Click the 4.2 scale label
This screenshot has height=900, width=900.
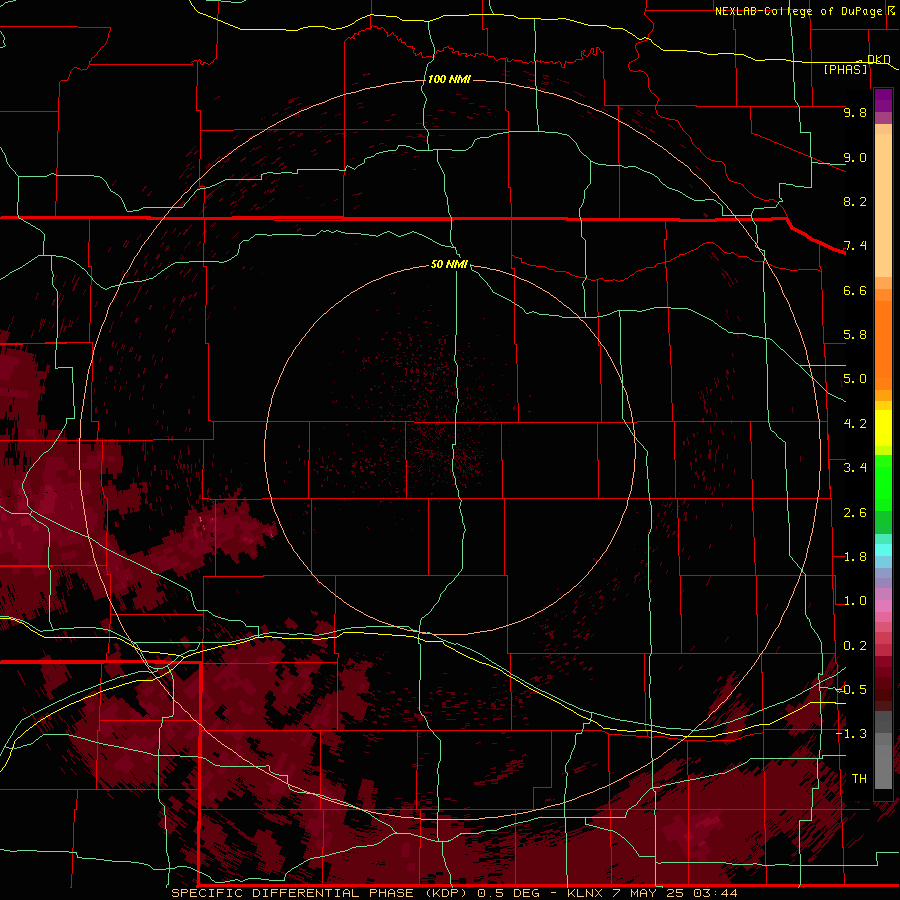(855, 424)
